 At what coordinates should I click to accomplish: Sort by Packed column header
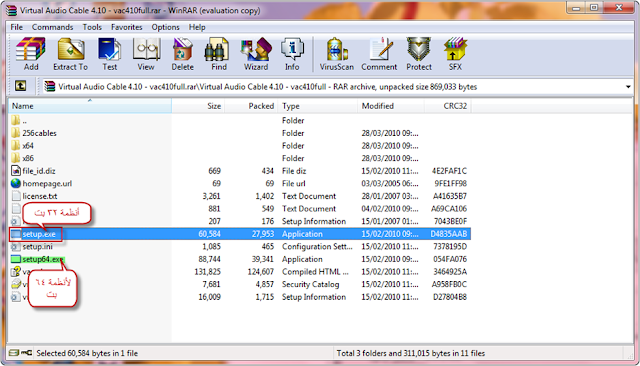(251, 106)
